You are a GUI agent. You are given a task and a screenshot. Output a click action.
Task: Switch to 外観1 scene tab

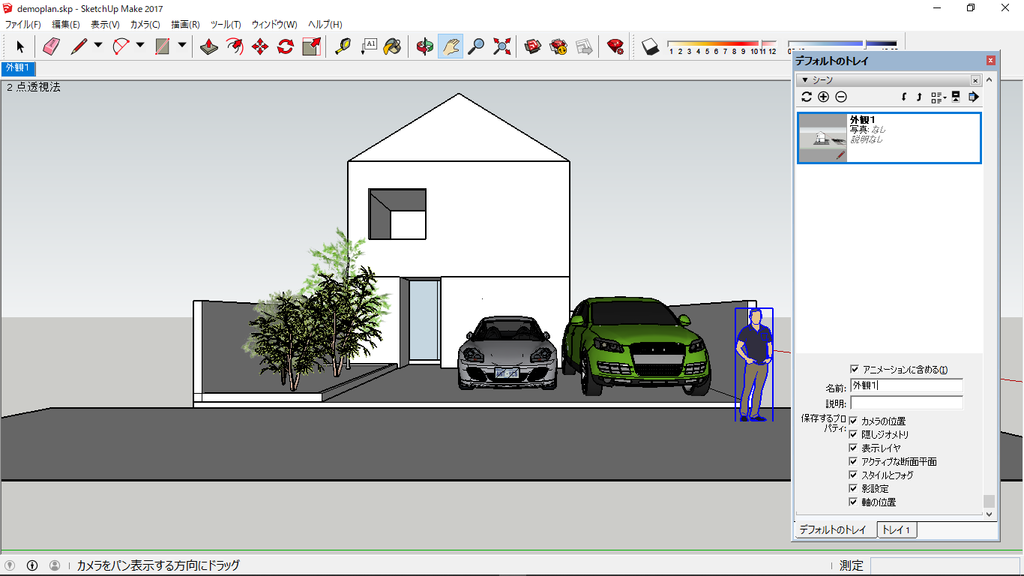pos(18,68)
